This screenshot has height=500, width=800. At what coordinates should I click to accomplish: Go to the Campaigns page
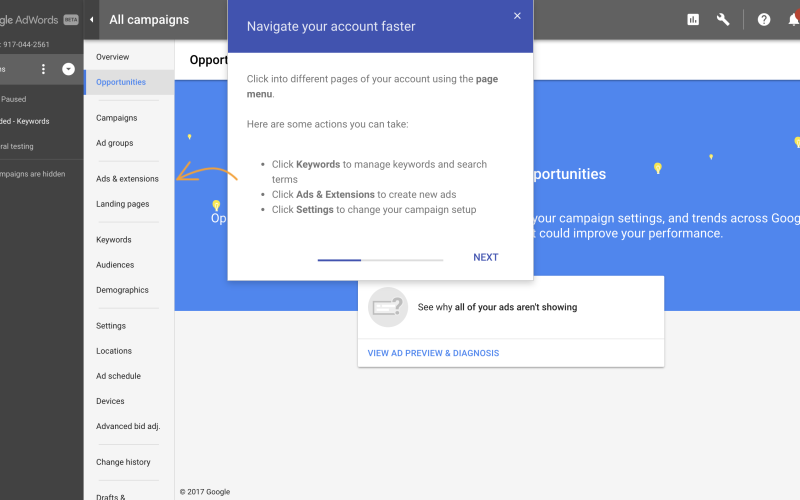tap(116, 118)
